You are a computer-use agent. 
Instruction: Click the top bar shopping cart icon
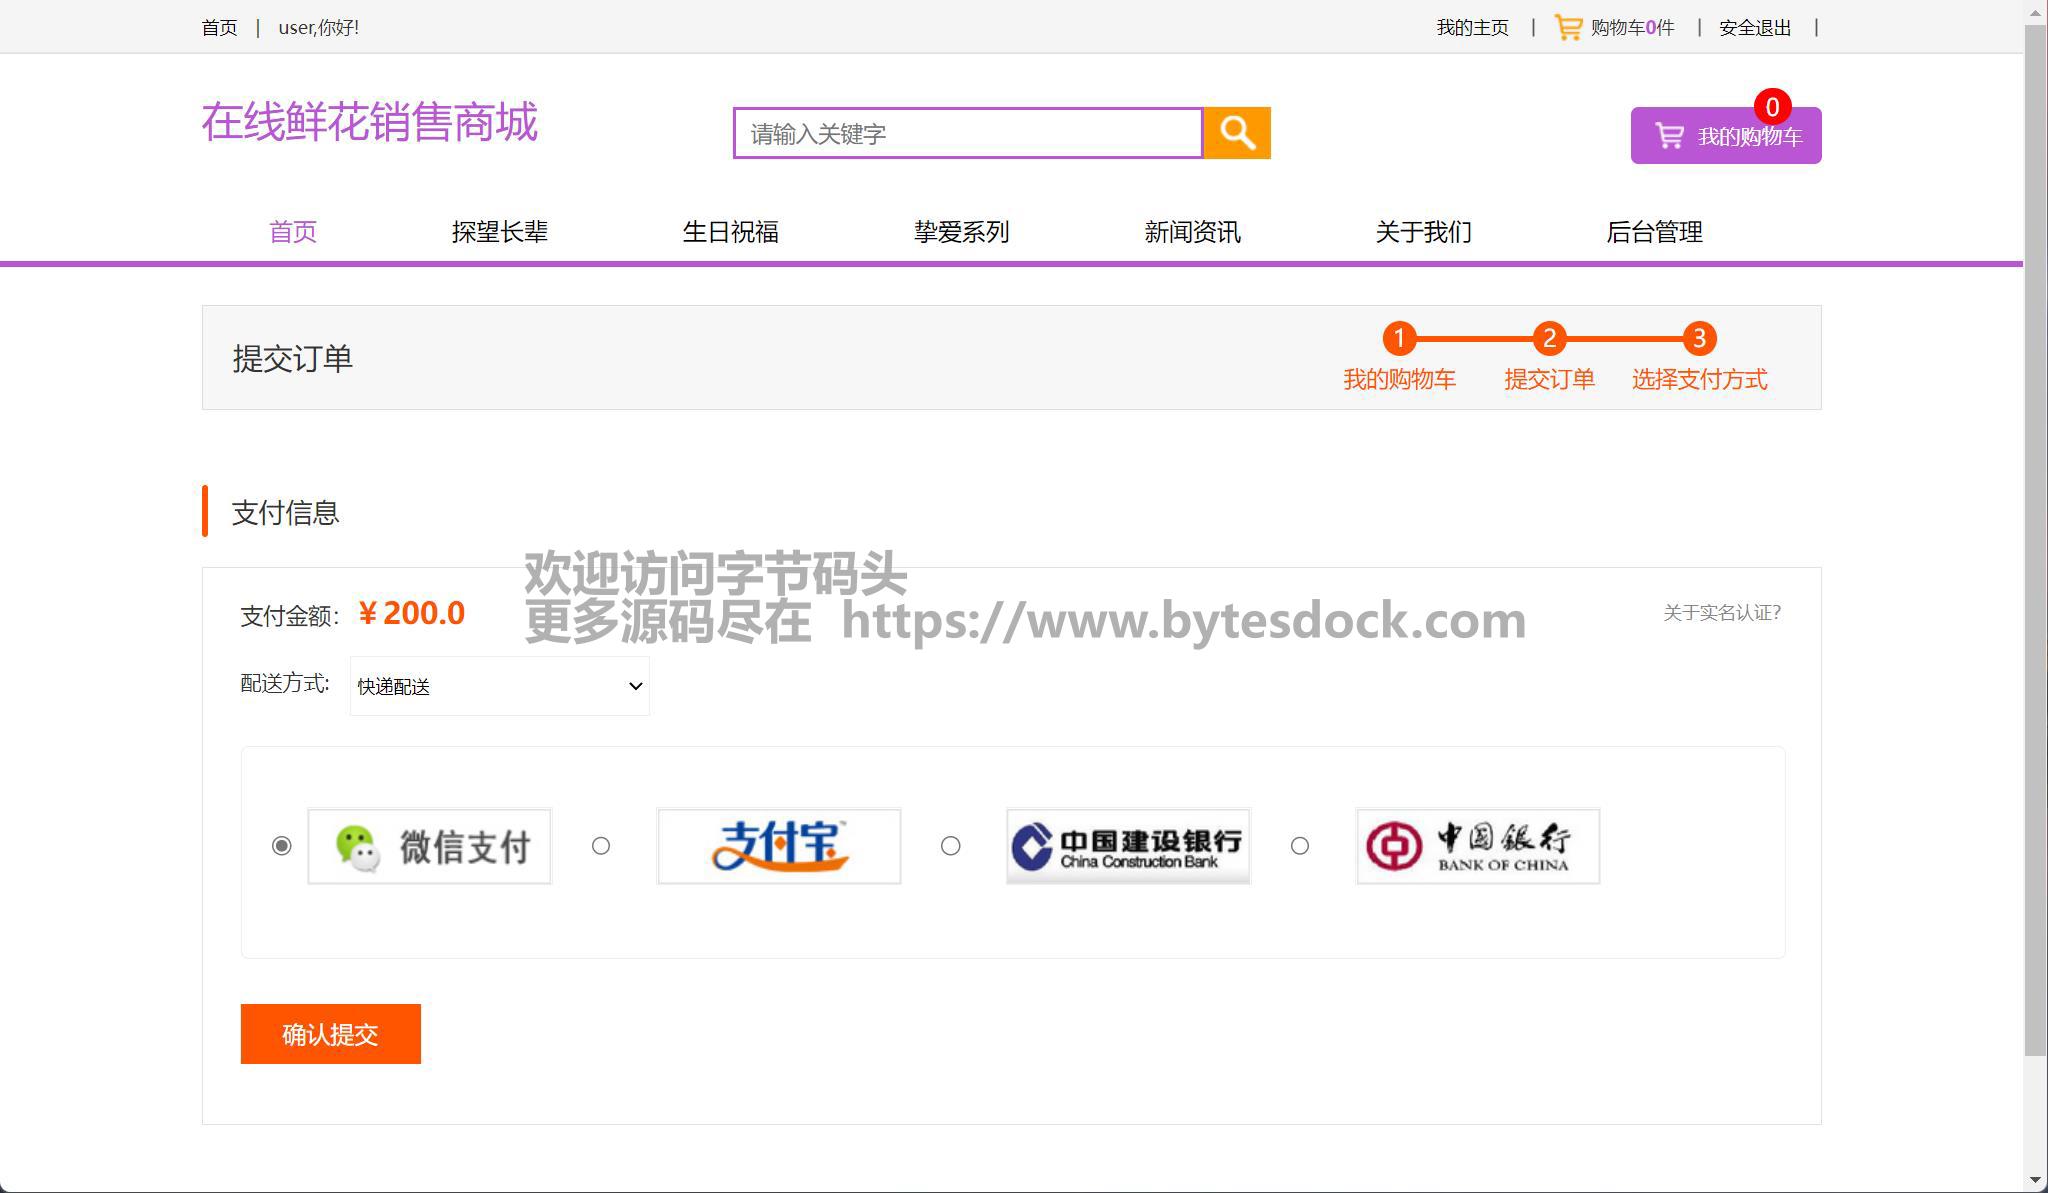click(1567, 27)
